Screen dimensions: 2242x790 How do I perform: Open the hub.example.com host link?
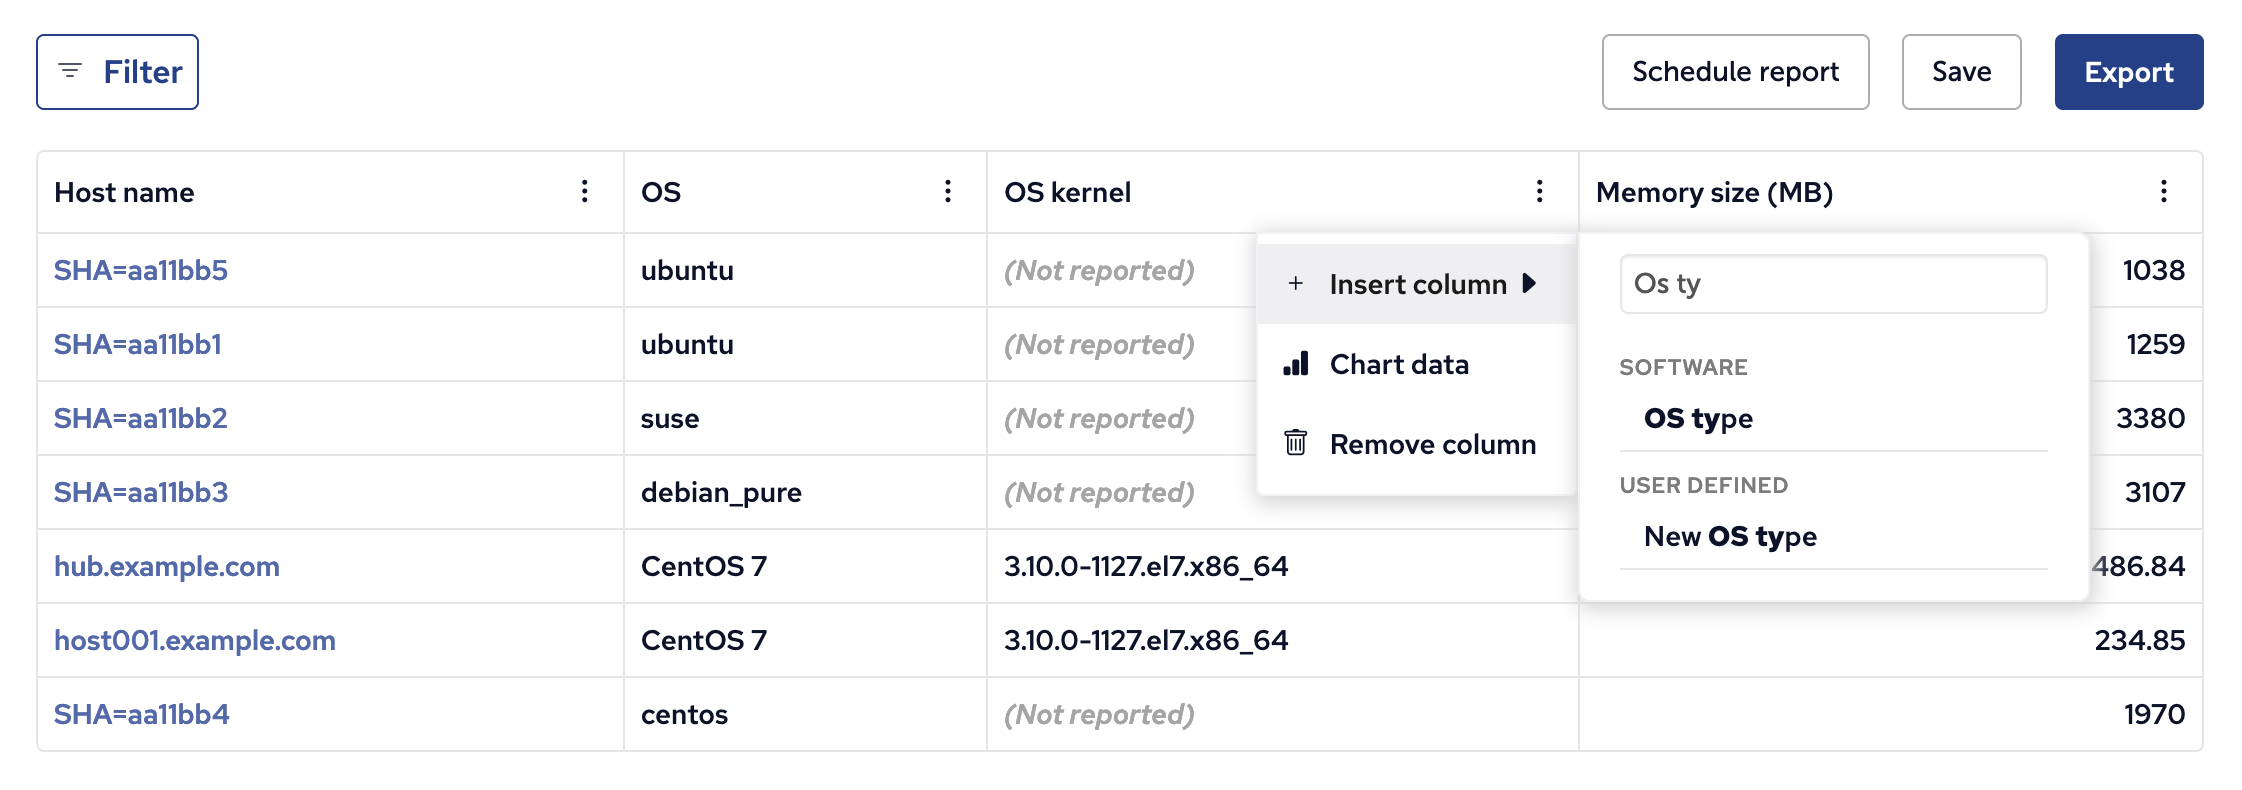coord(167,566)
